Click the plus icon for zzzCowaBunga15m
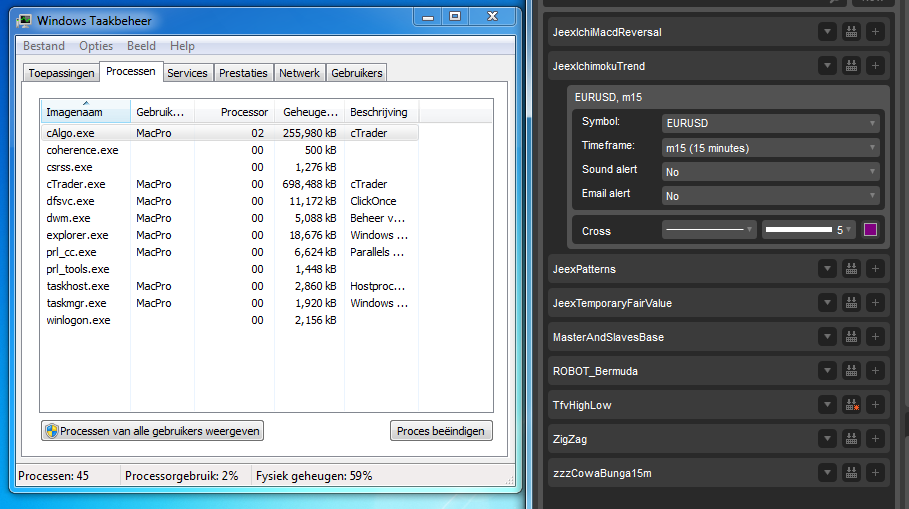This screenshot has height=509, width=909. click(x=875, y=473)
